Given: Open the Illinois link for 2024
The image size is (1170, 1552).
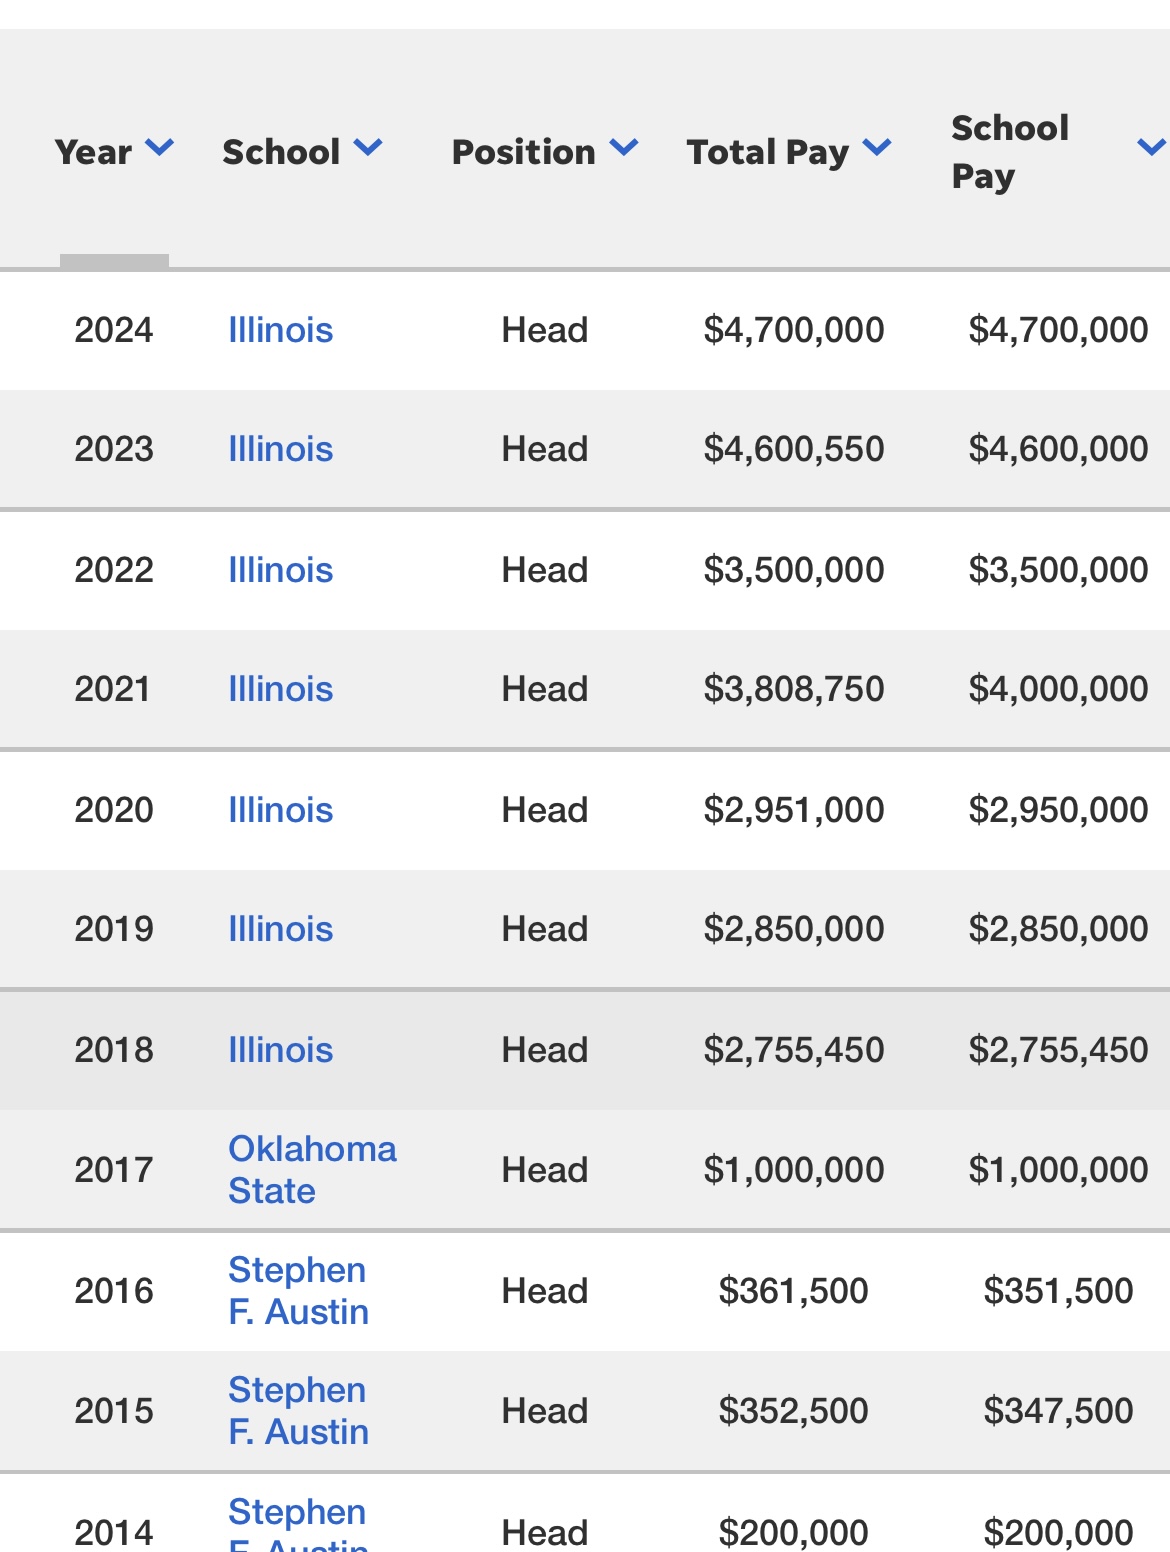Looking at the screenshot, I should point(280,330).
